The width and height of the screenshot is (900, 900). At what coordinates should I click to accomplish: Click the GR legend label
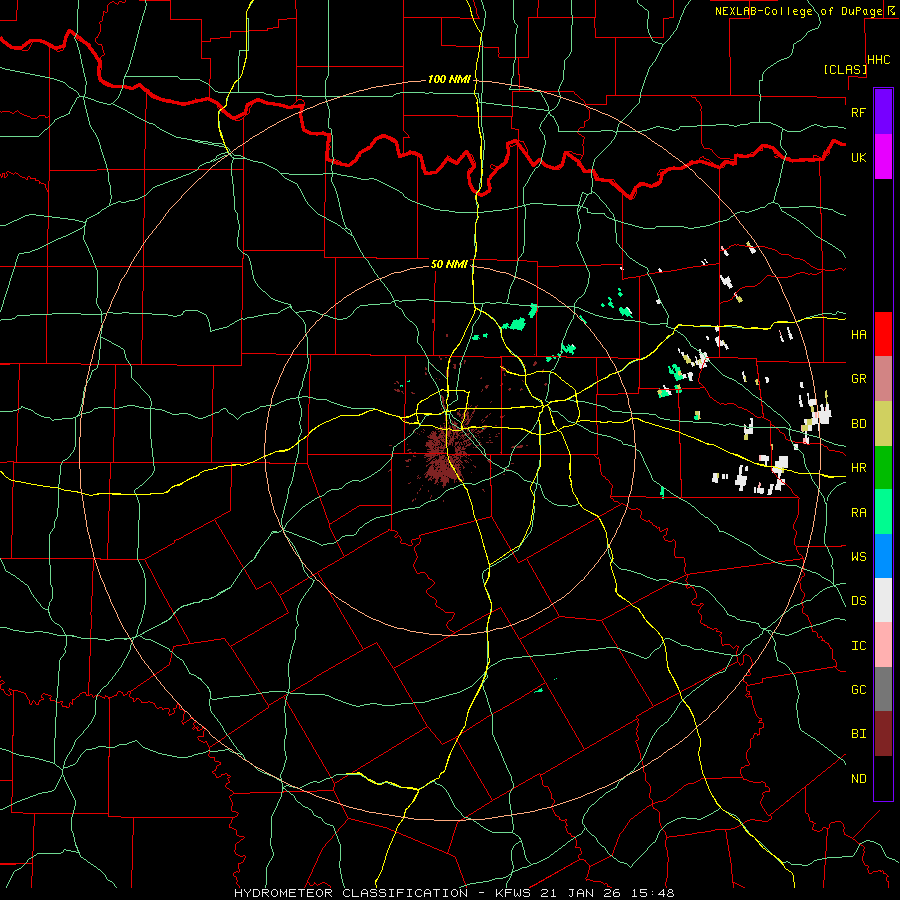pyautogui.click(x=858, y=379)
